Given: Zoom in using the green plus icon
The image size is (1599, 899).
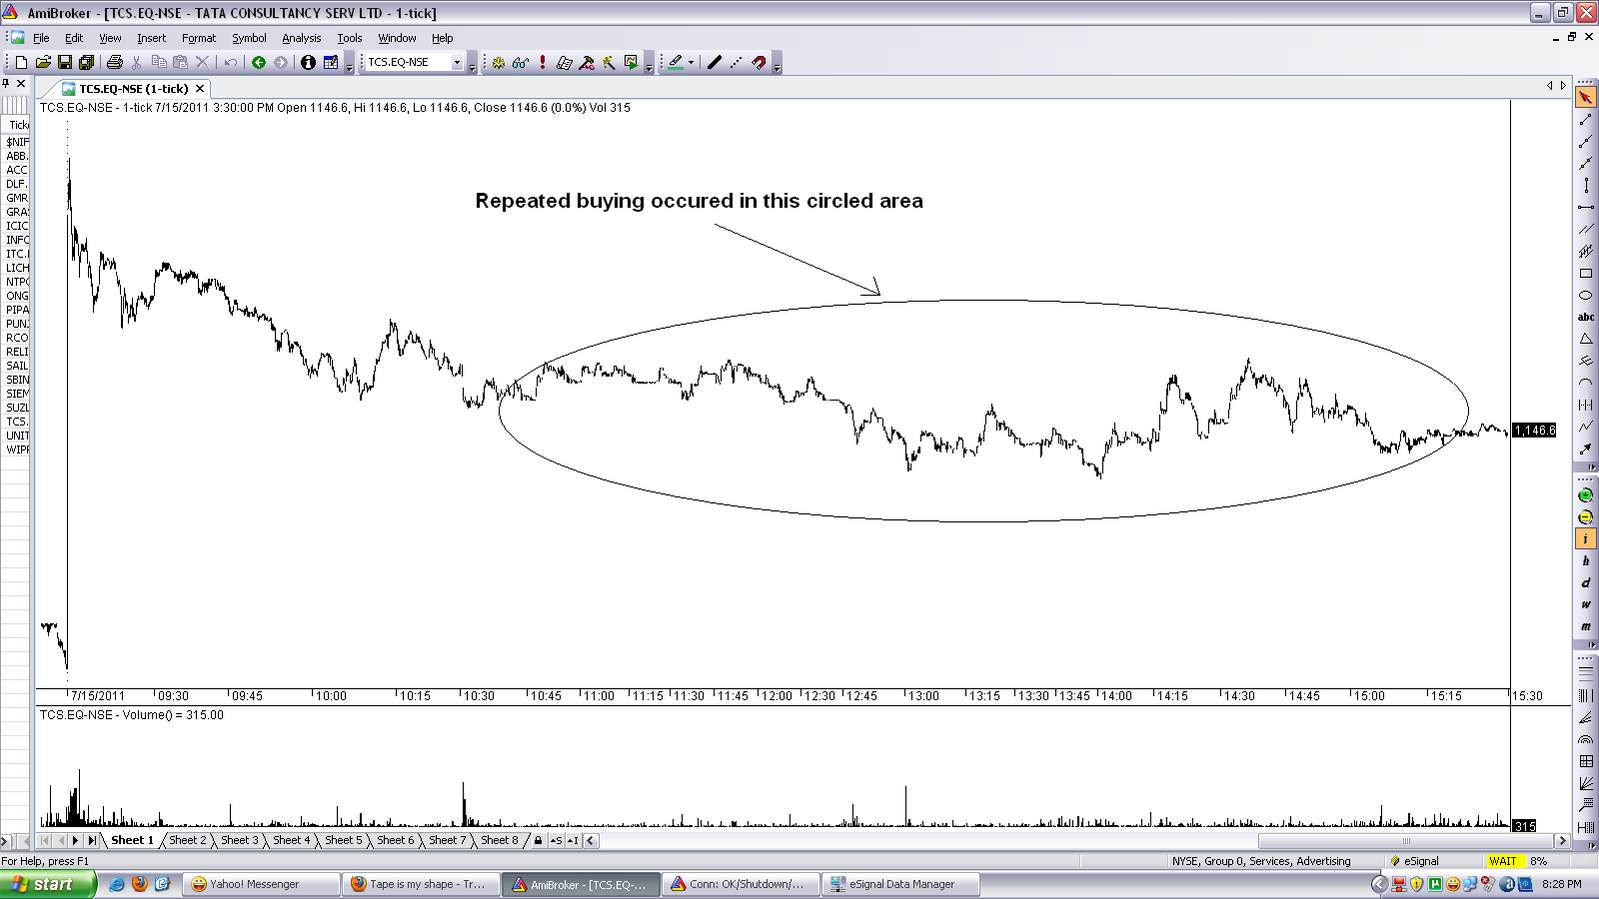Looking at the screenshot, I should tap(1585, 496).
